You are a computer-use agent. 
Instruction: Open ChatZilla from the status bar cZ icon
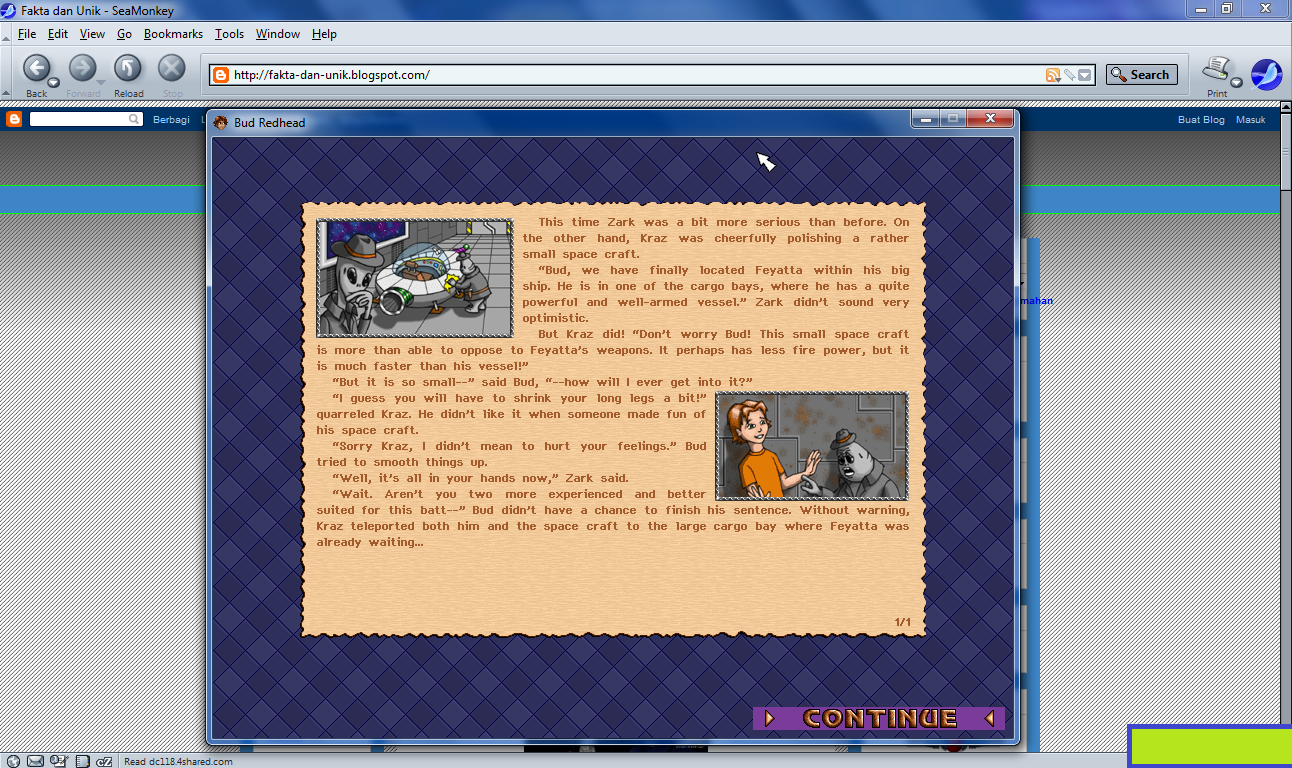point(104,761)
